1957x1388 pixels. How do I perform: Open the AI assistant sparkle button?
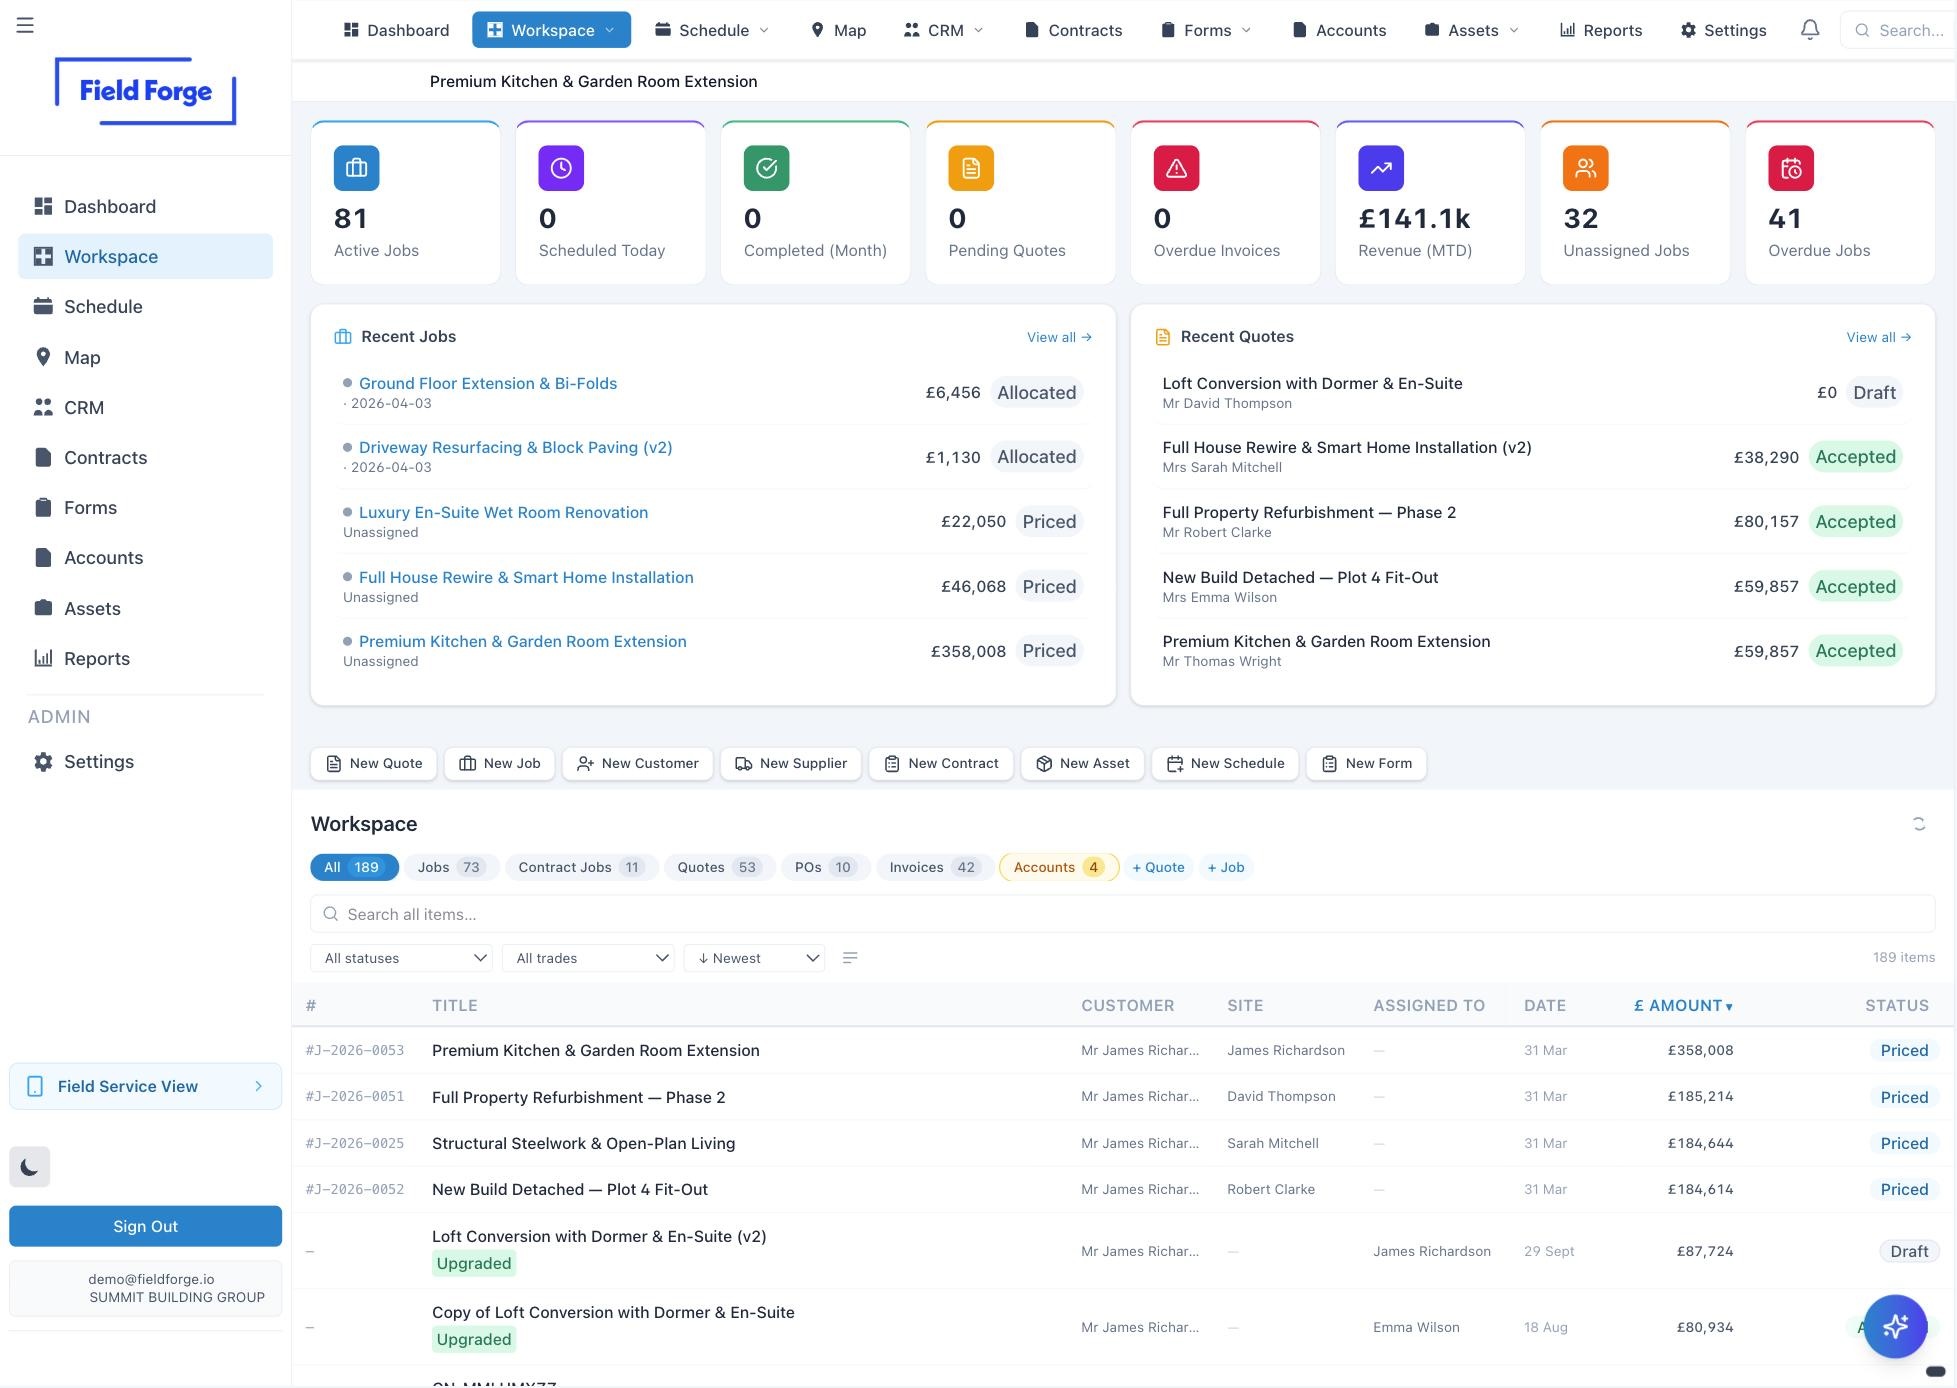point(1894,1326)
